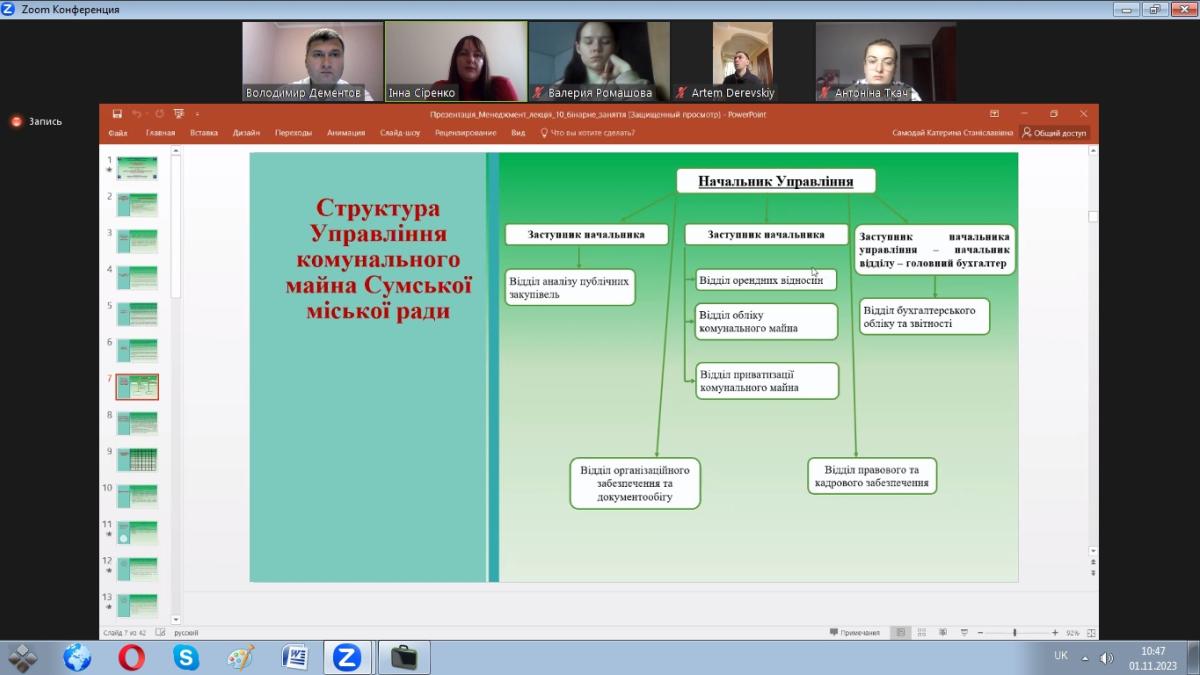
Task: Switch to Normal view icon in status bar
Action: (x=901, y=633)
